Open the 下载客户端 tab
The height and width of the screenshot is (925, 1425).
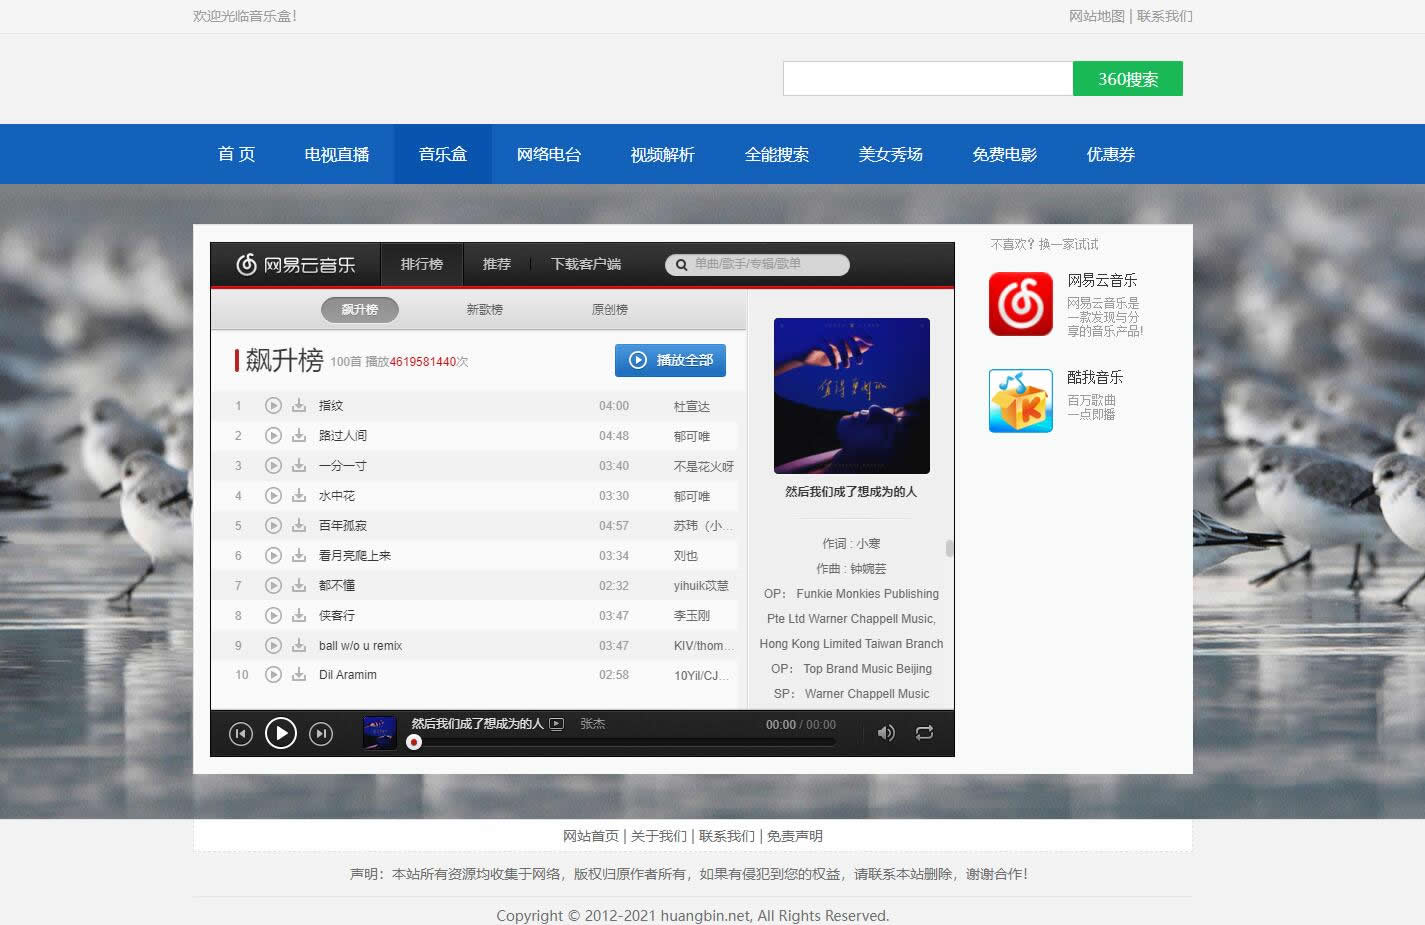tap(586, 265)
